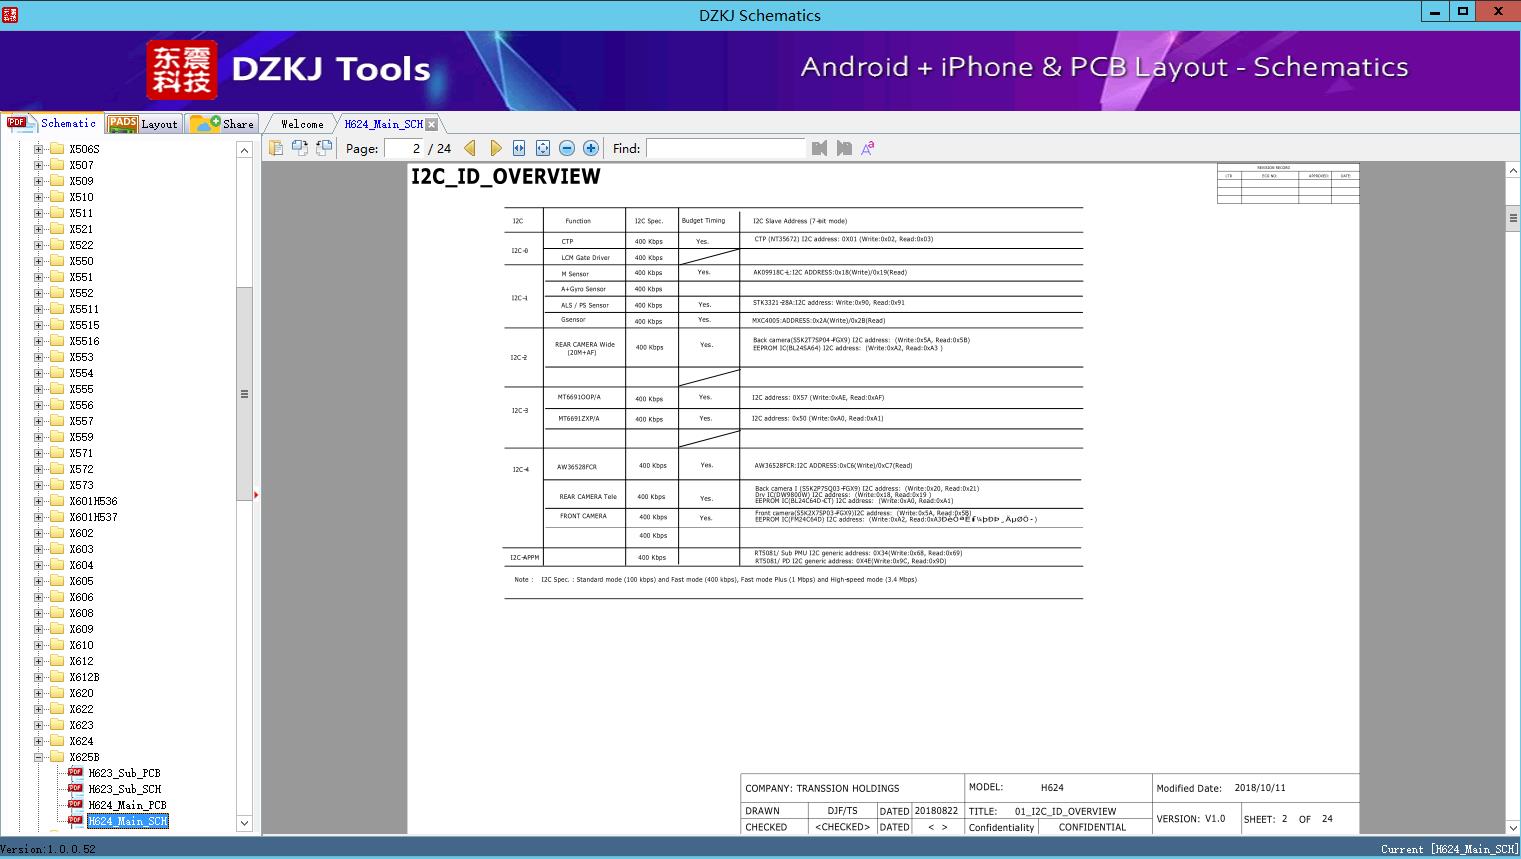1521x859 pixels.
Task: Click the X573 folder icon
Action: point(57,485)
